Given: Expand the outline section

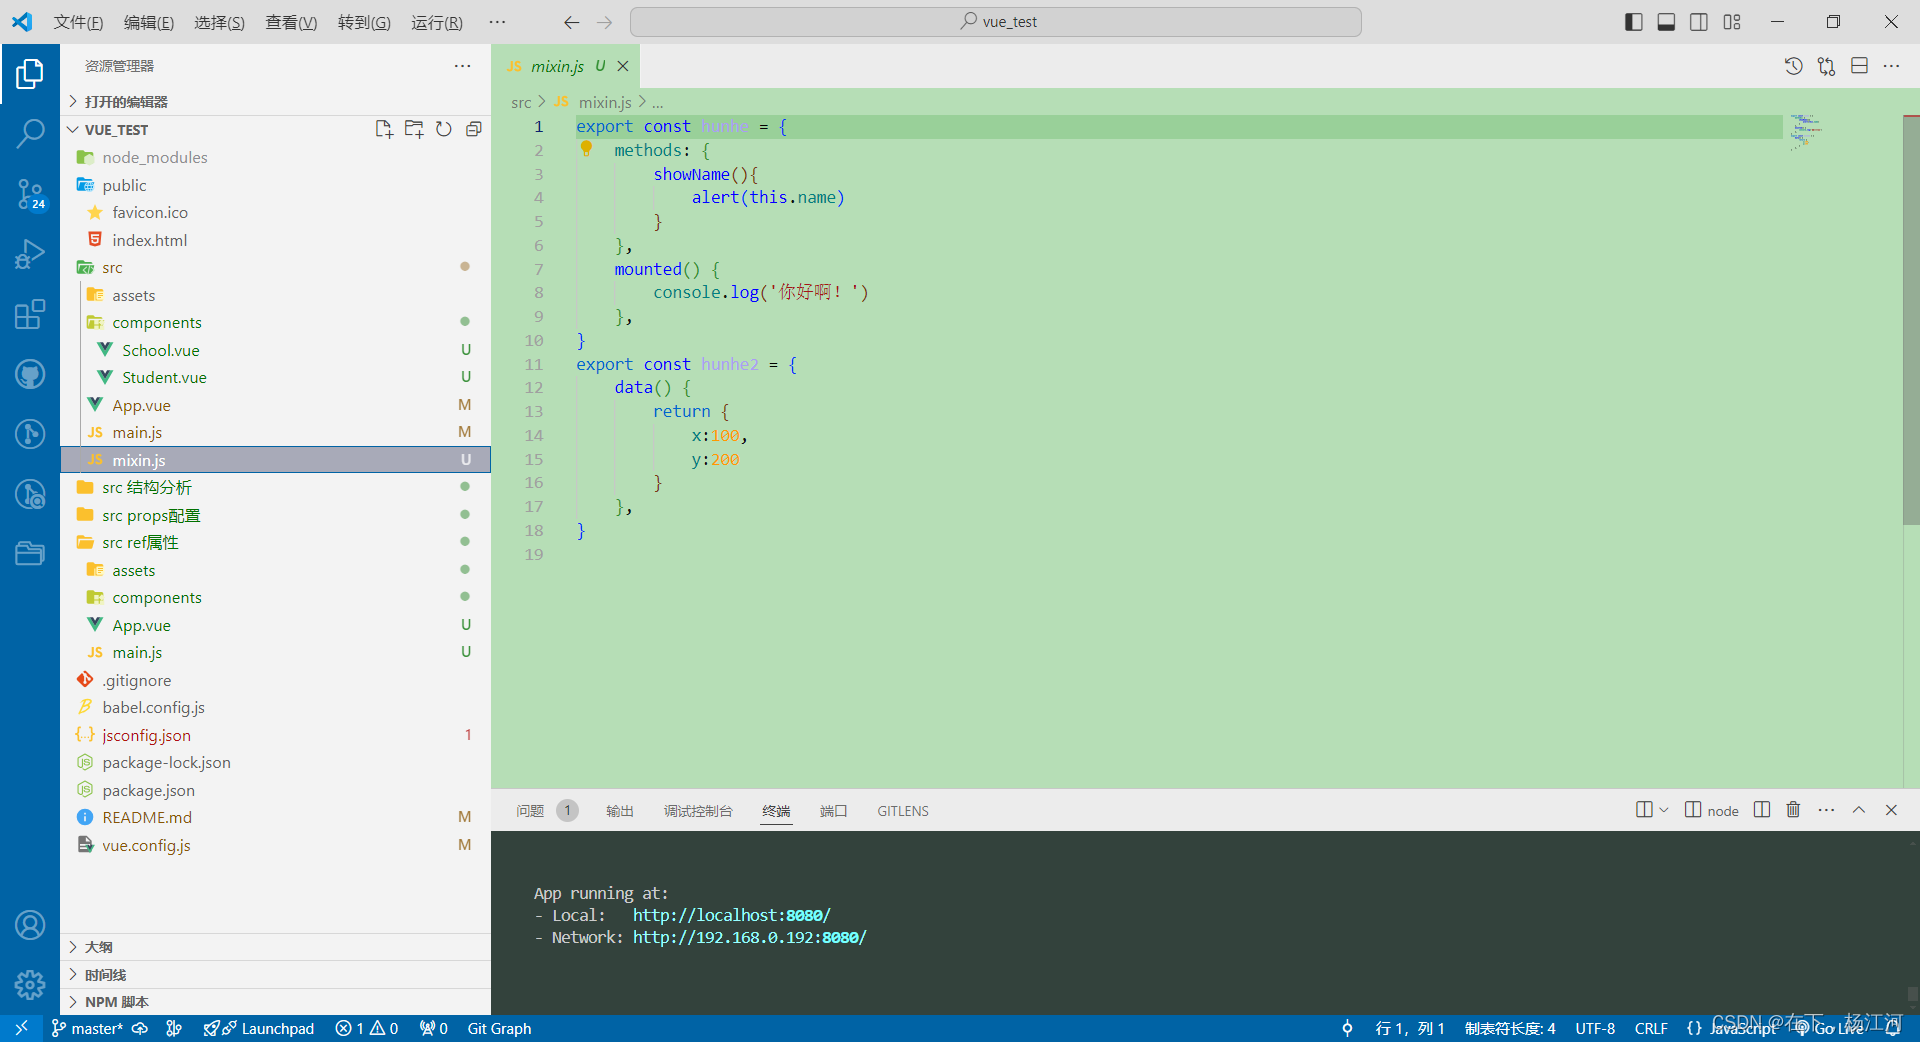Looking at the screenshot, I should point(275,947).
